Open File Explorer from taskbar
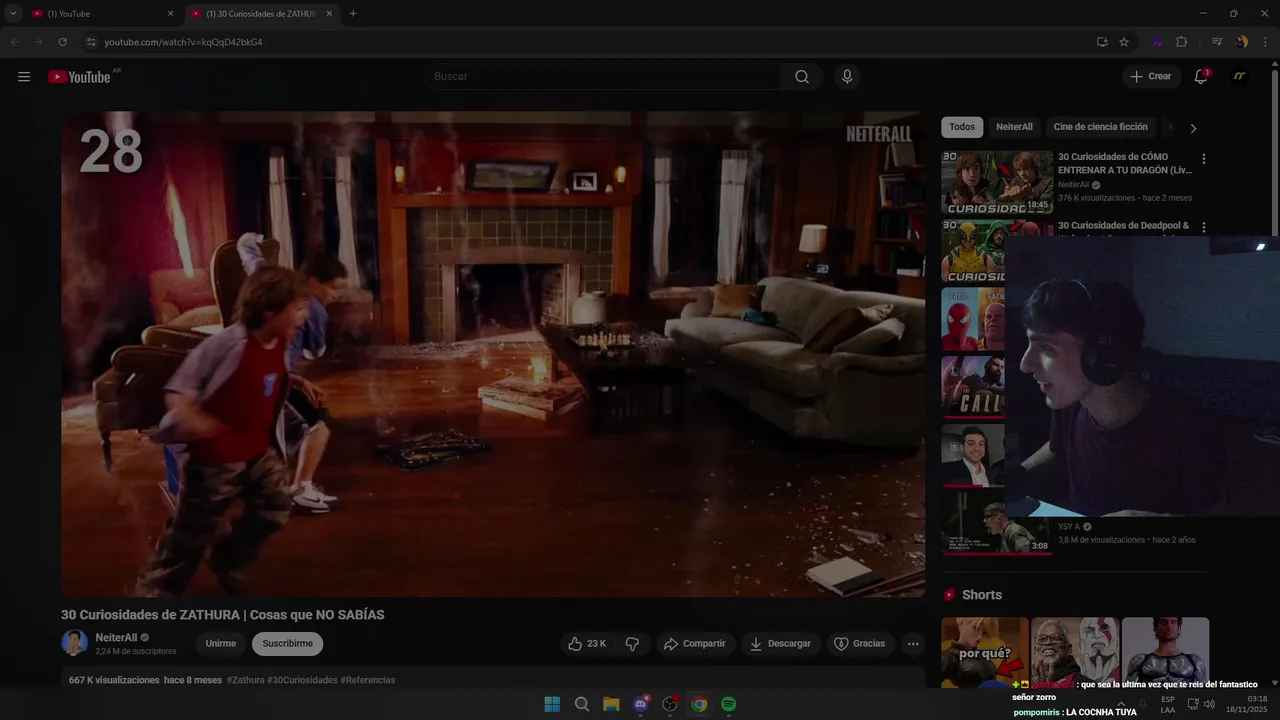 pos(611,704)
